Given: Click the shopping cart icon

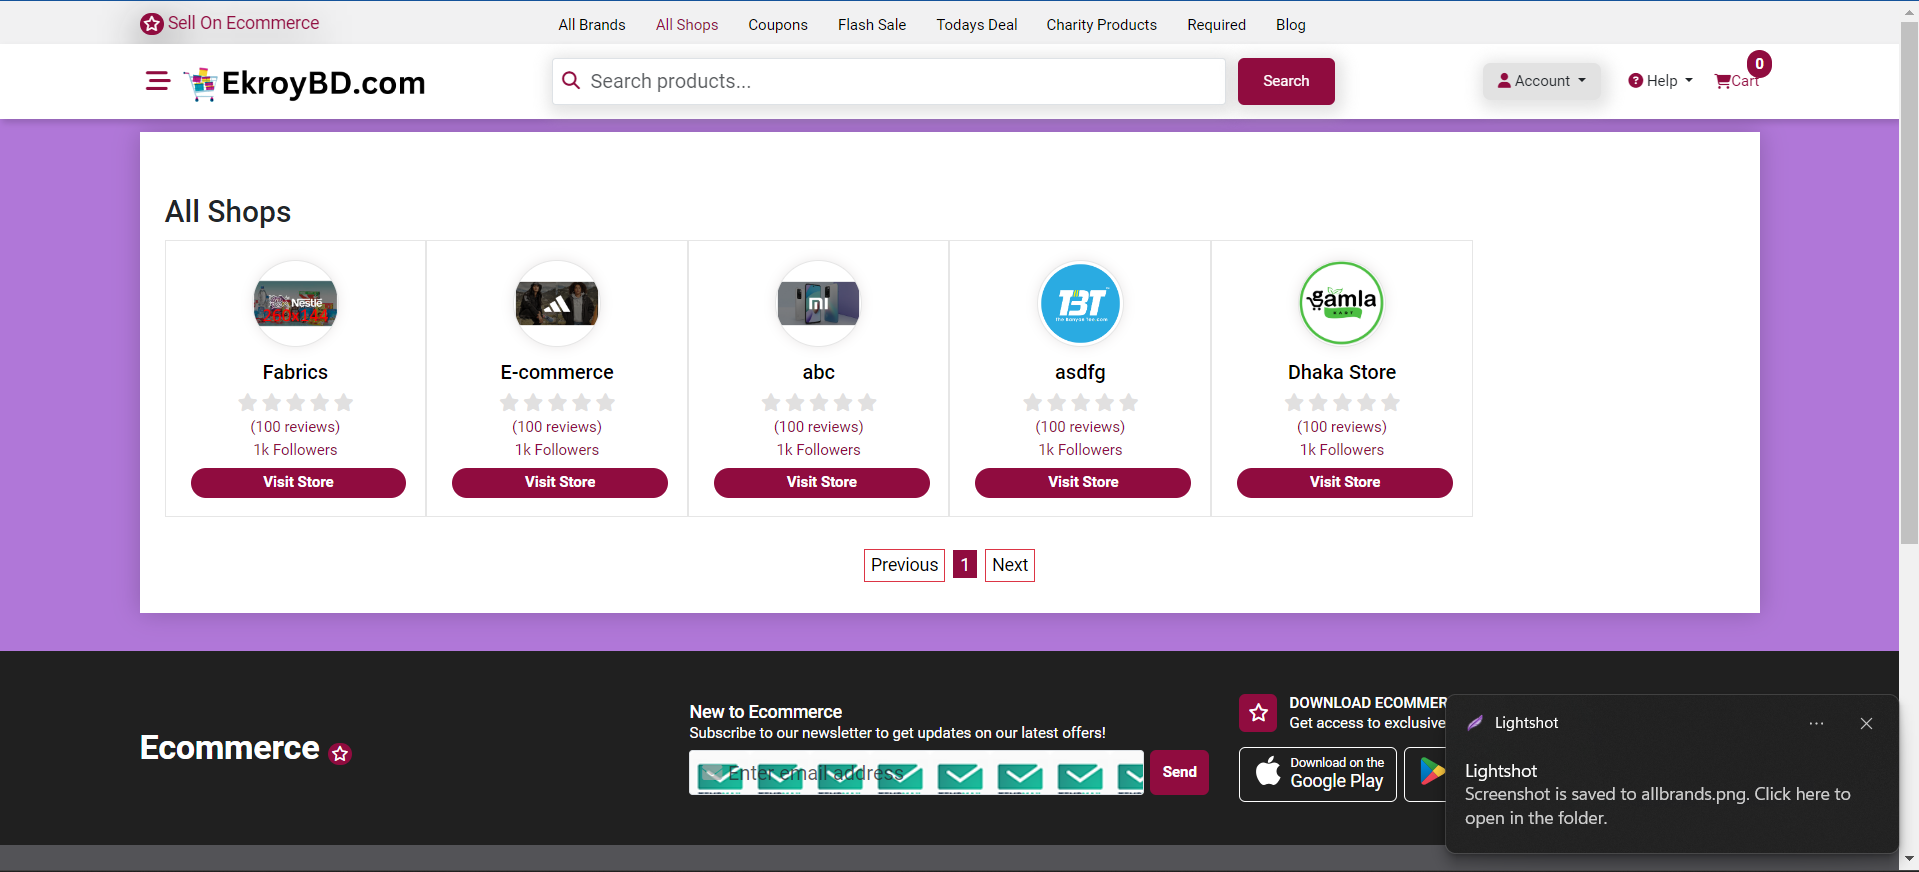Looking at the screenshot, I should (1723, 82).
